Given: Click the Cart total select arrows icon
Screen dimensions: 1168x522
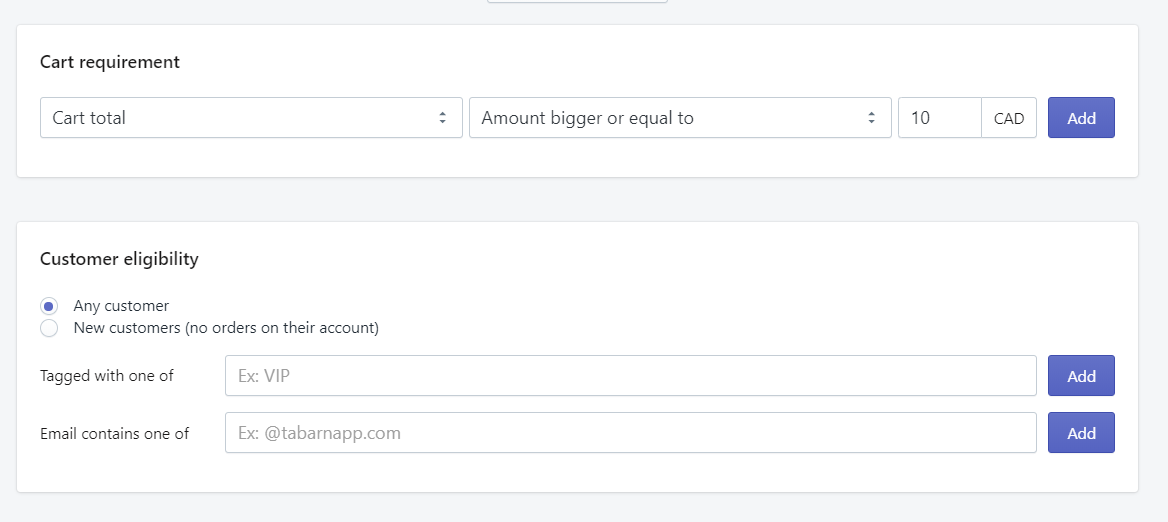Looking at the screenshot, I should 442,118.
